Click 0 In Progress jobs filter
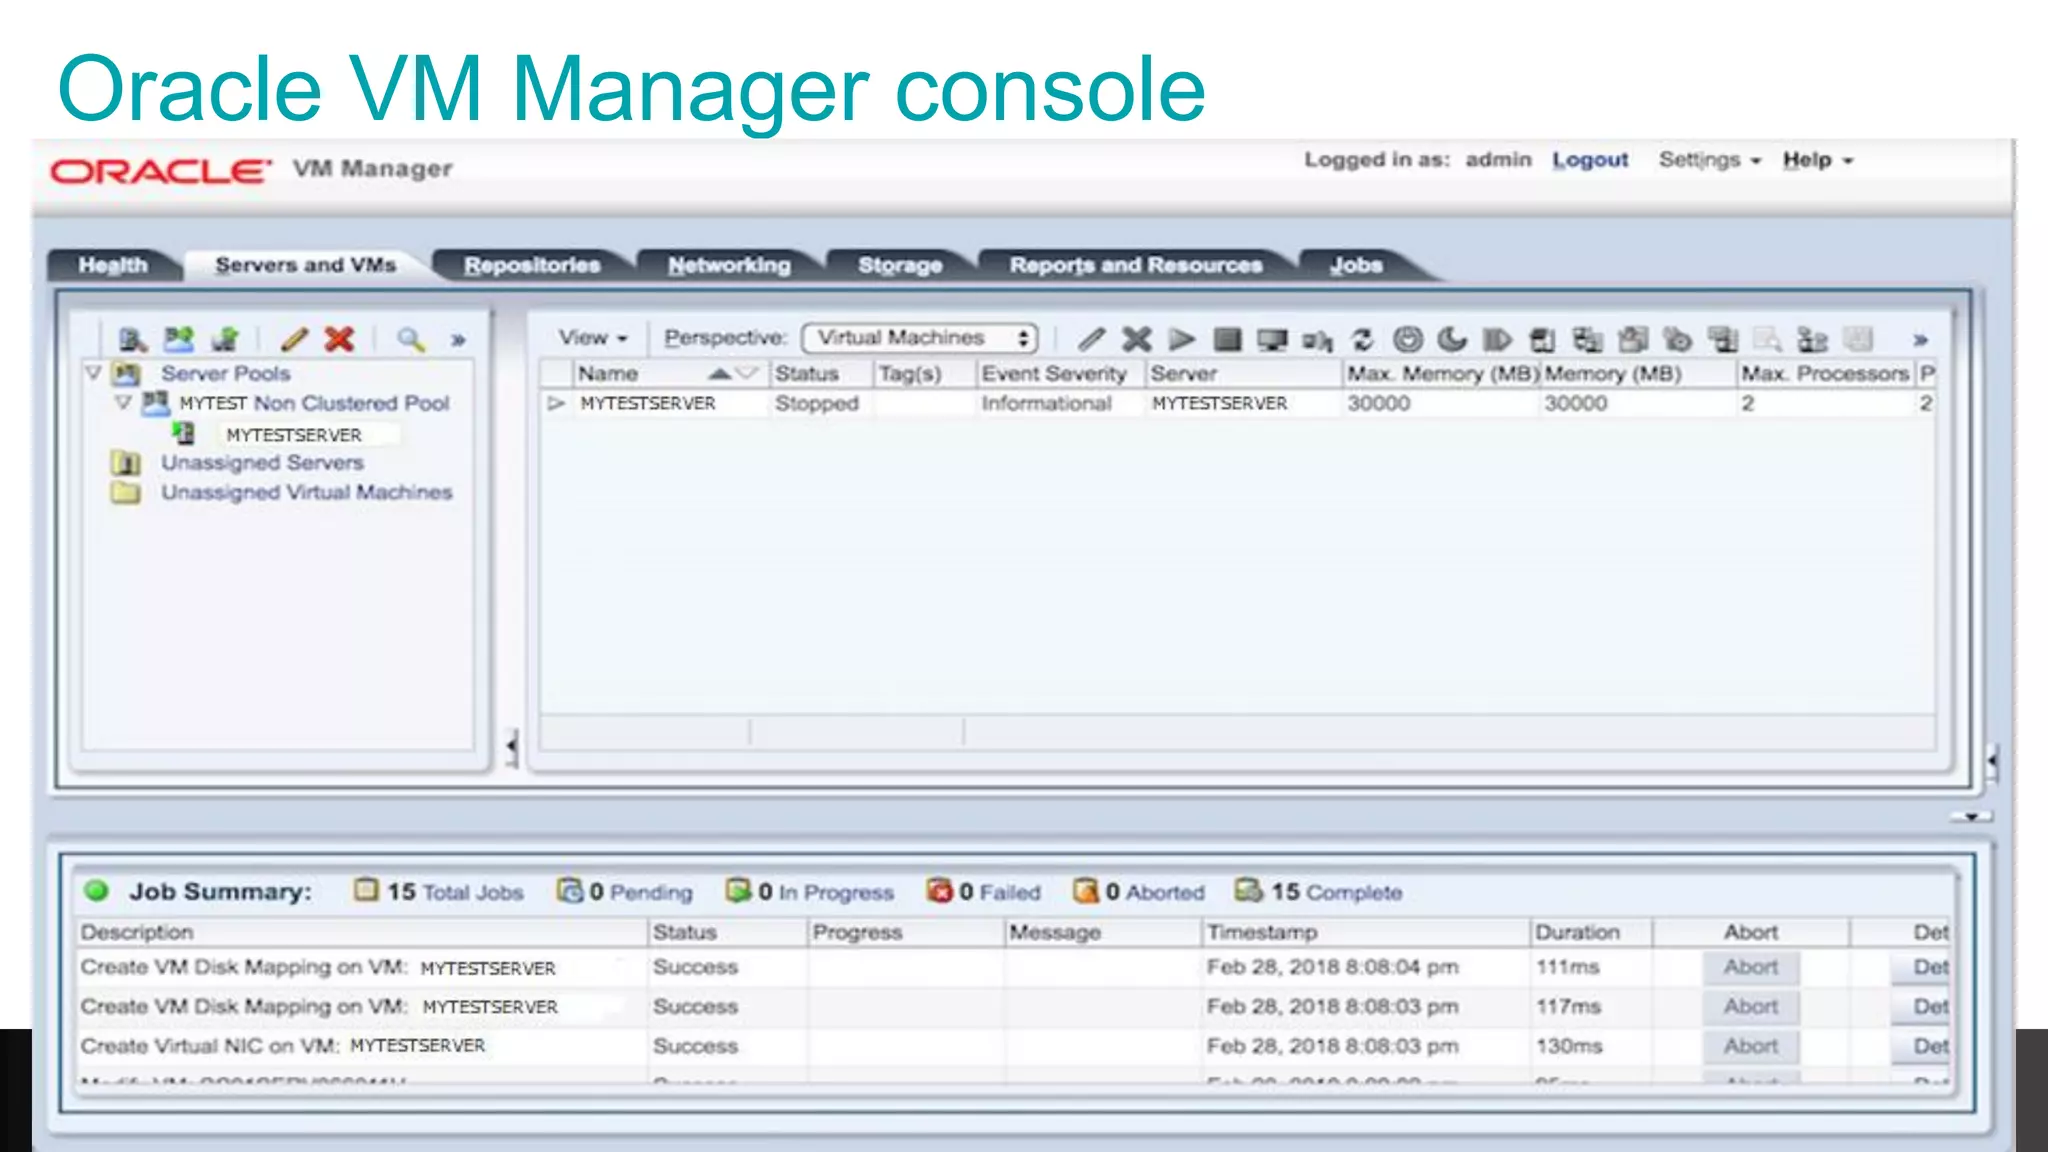 click(810, 891)
